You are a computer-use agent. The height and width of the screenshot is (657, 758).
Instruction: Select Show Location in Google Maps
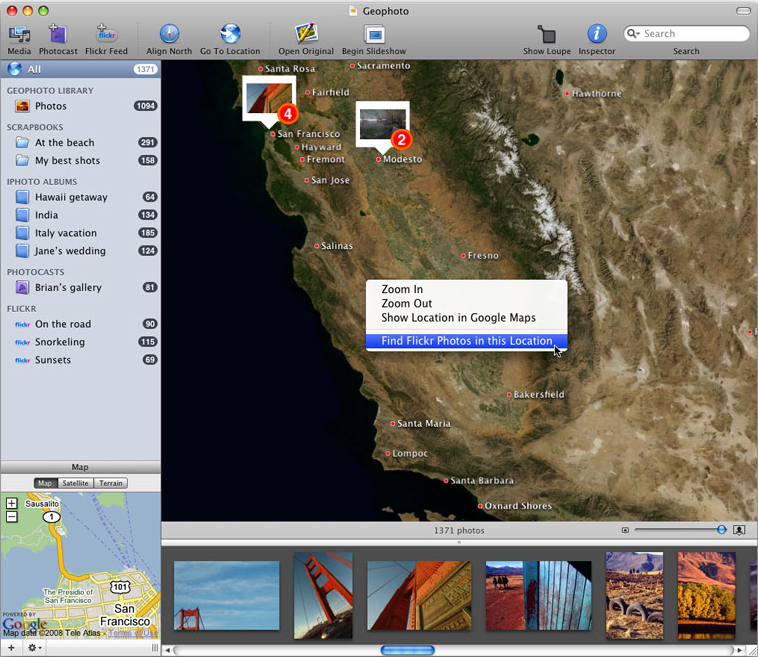458,318
